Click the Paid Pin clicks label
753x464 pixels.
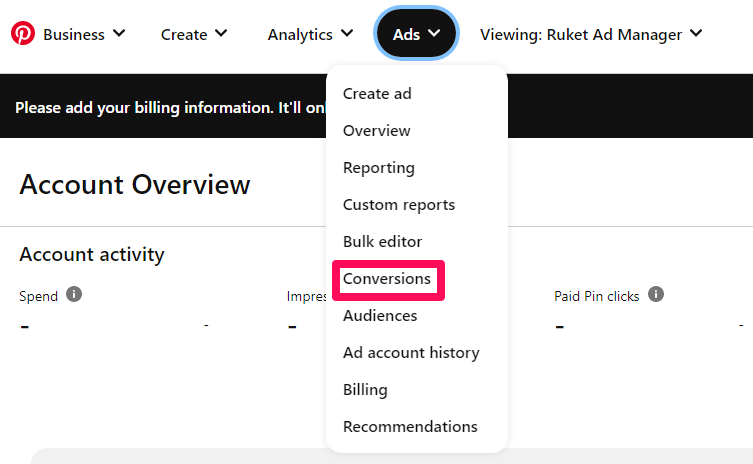pyautogui.click(x=596, y=296)
